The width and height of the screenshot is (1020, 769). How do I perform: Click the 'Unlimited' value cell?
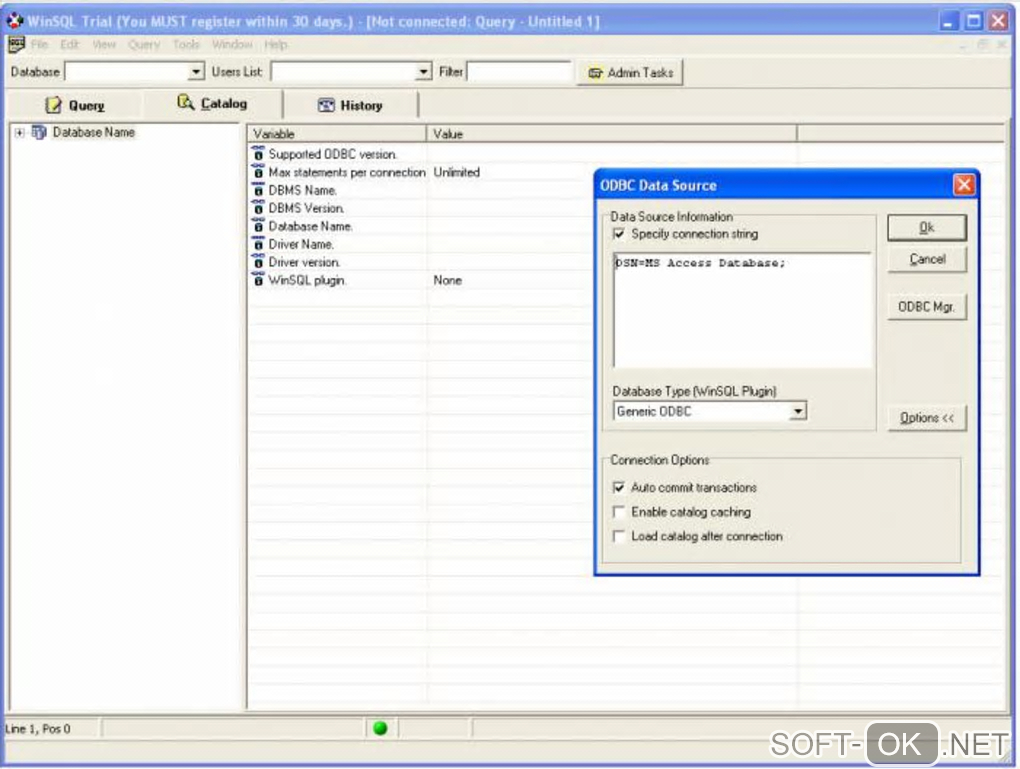tap(457, 172)
